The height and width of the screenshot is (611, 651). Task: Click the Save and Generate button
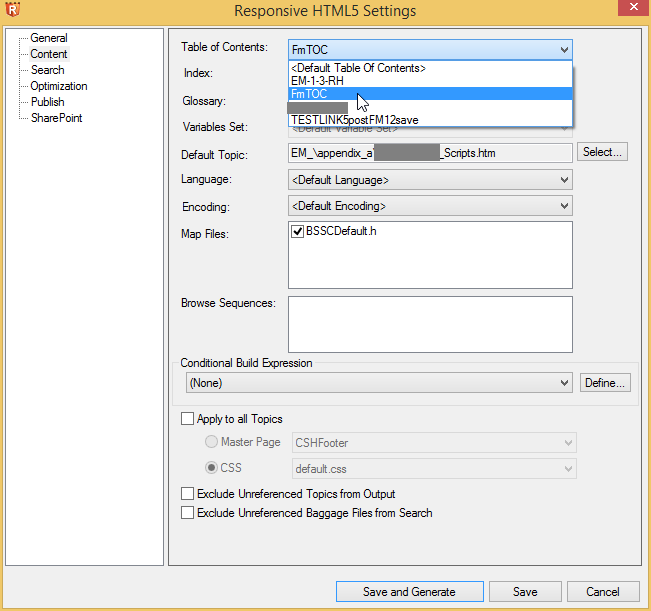coord(409,591)
